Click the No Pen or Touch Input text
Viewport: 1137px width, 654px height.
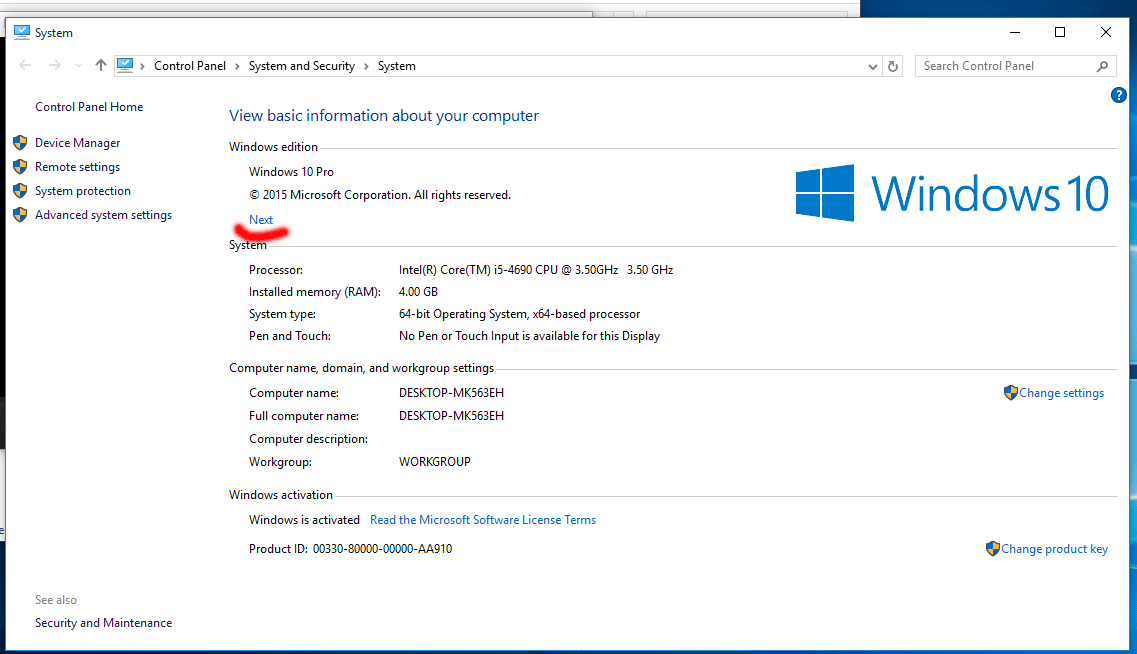(529, 336)
